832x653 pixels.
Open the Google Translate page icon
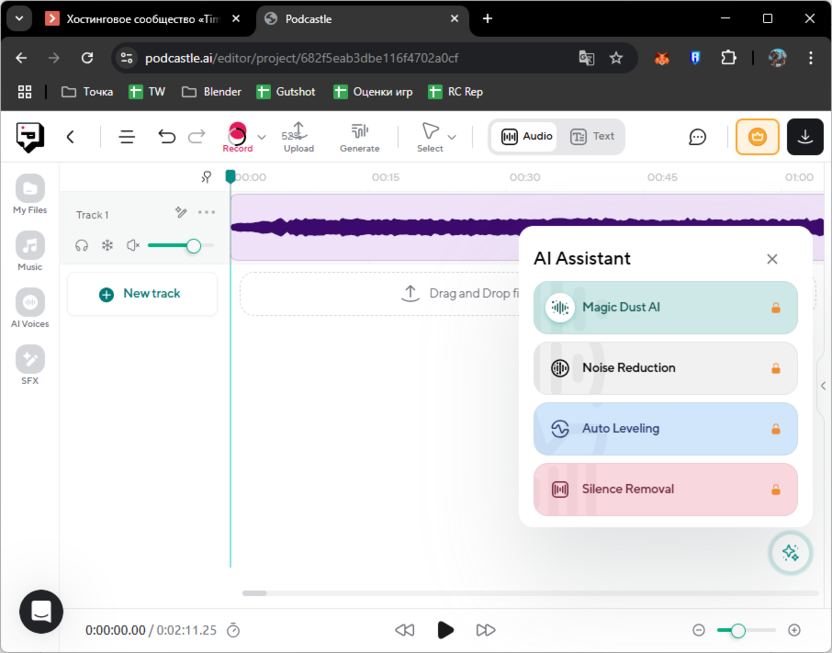tap(586, 58)
